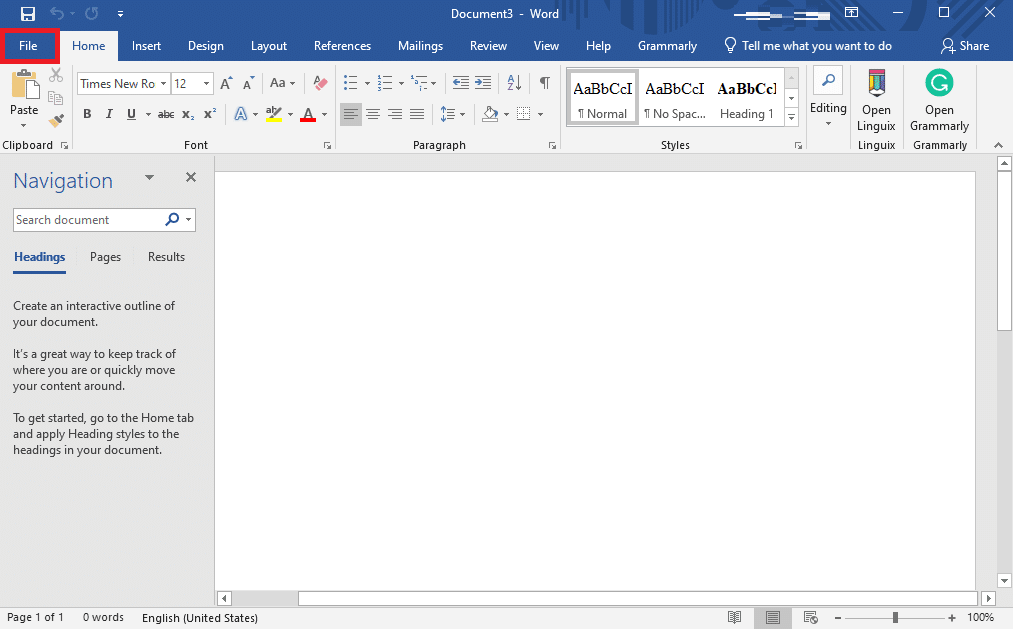Open the Results tab in Navigation pane
Image resolution: width=1013 pixels, height=629 pixels.
point(166,257)
